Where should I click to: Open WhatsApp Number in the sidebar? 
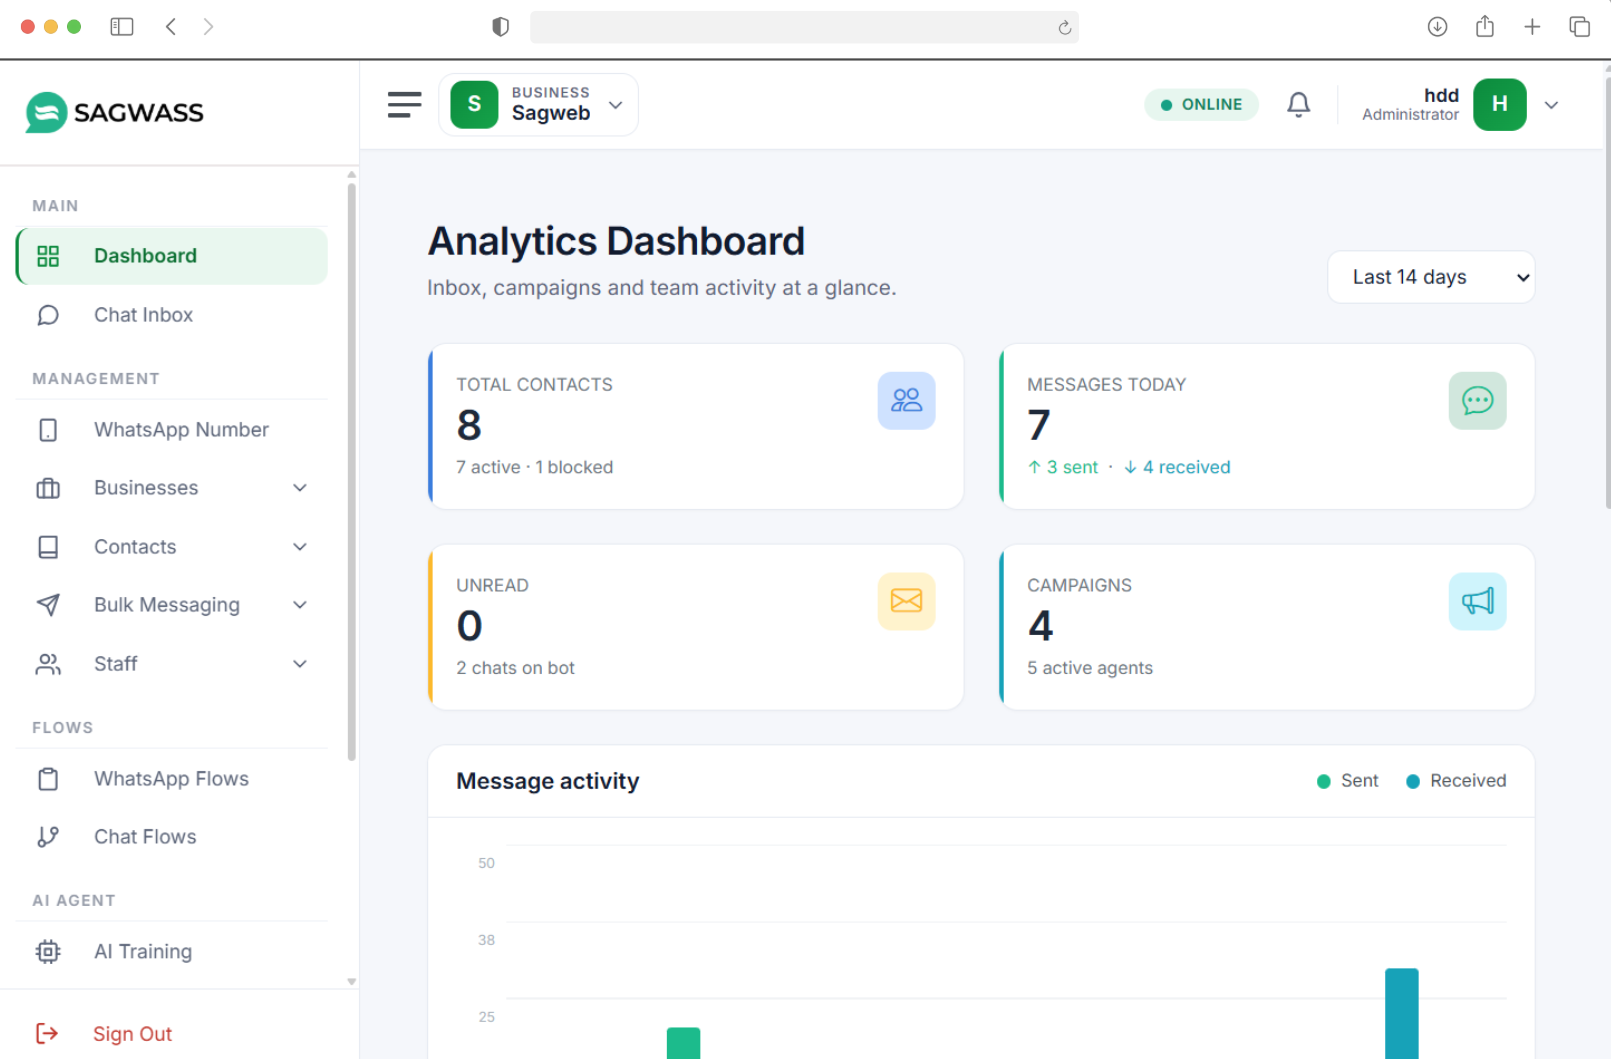(x=172, y=430)
